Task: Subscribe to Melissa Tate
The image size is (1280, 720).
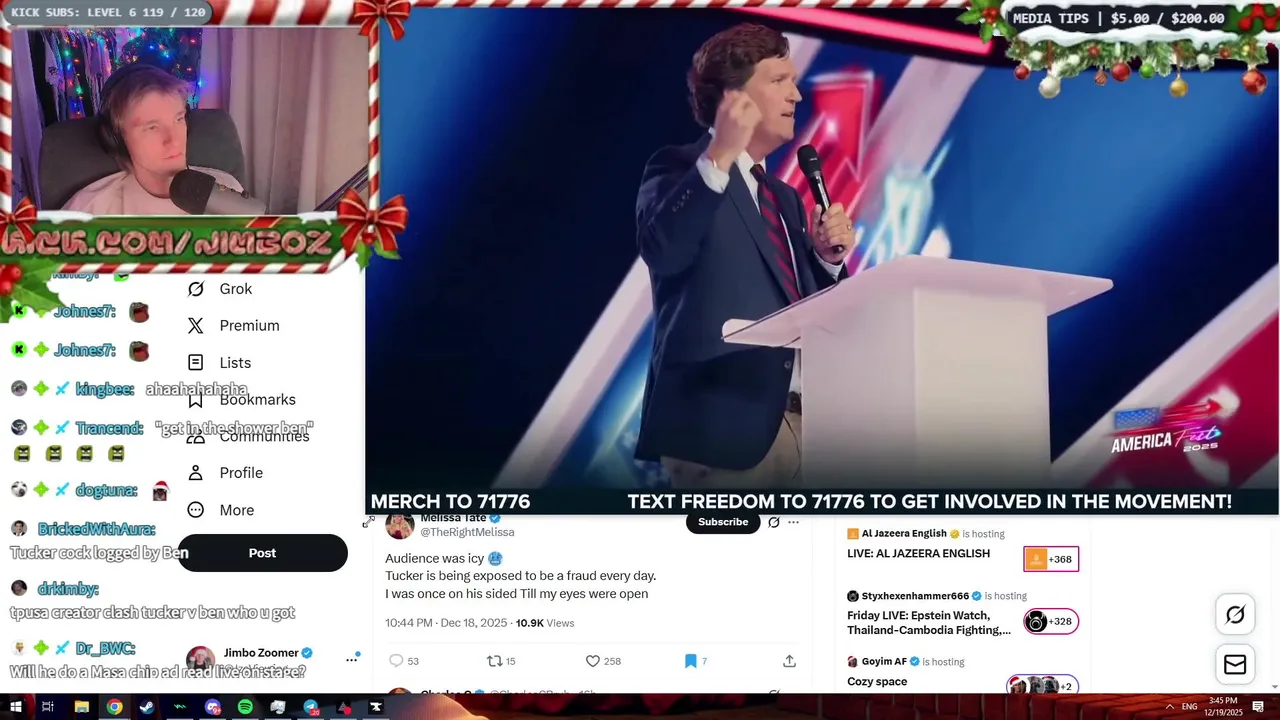Action: [723, 522]
